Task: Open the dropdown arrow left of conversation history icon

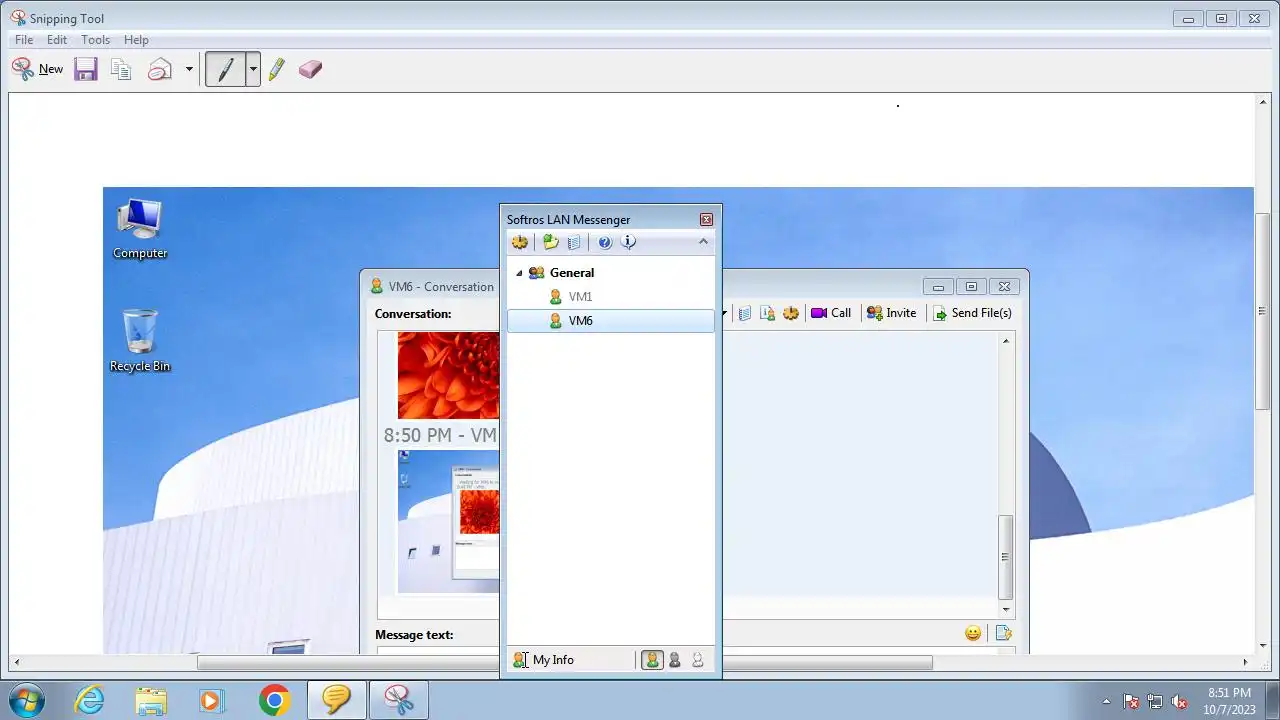Action: (725, 313)
